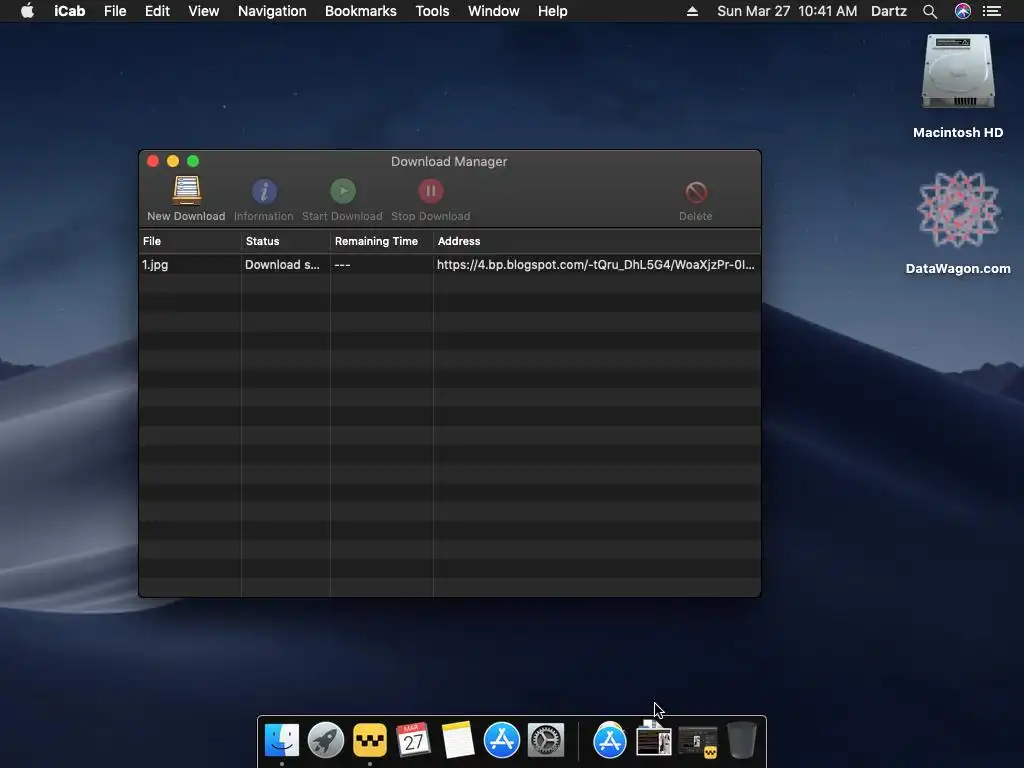Click the date and time display
The image size is (1024, 768).
click(787, 11)
